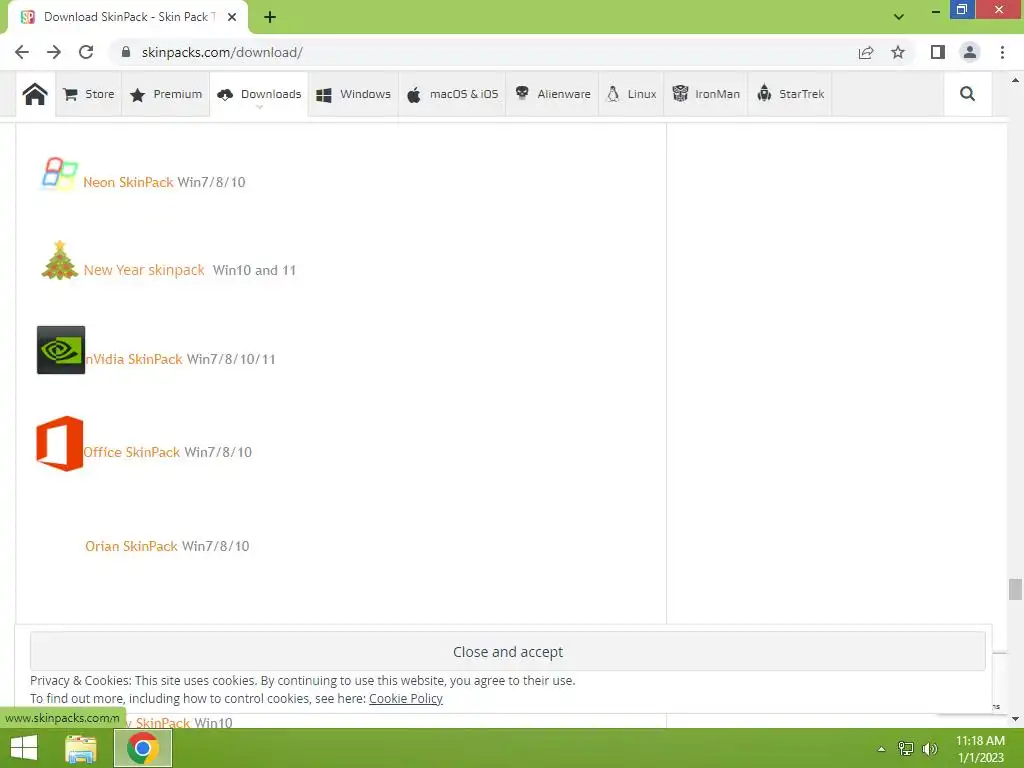Open the Linux menu item

coord(631,94)
